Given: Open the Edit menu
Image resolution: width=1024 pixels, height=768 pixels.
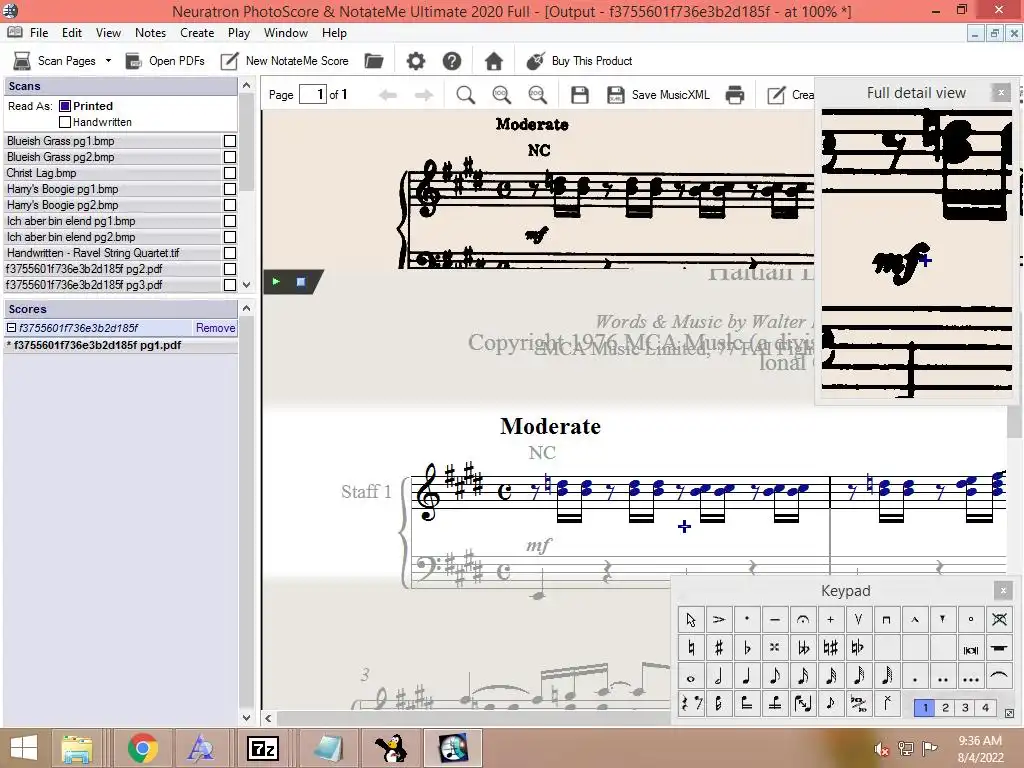Looking at the screenshot, I should click(72, 33).
